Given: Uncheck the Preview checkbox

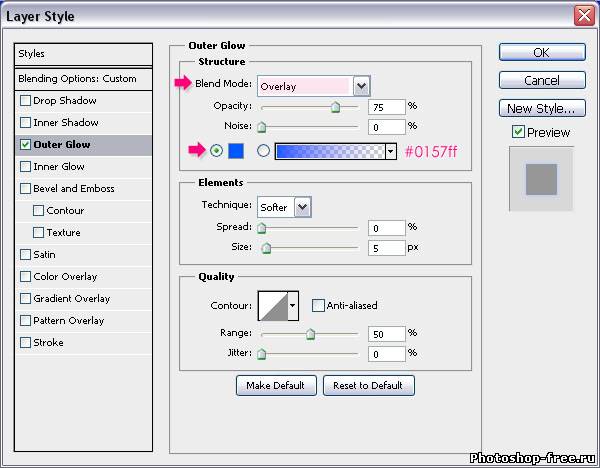Looking at the screenshot, I should click(x=517, y=132).
